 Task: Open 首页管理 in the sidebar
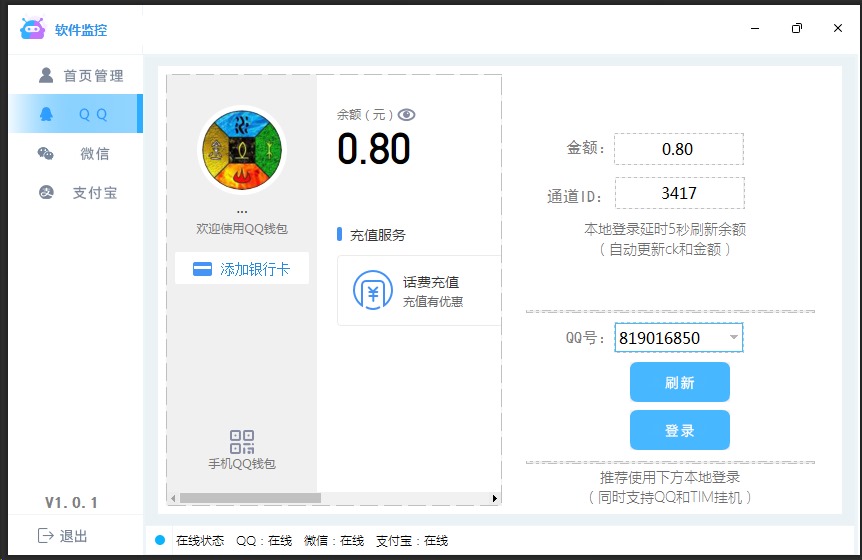point(76,75)
